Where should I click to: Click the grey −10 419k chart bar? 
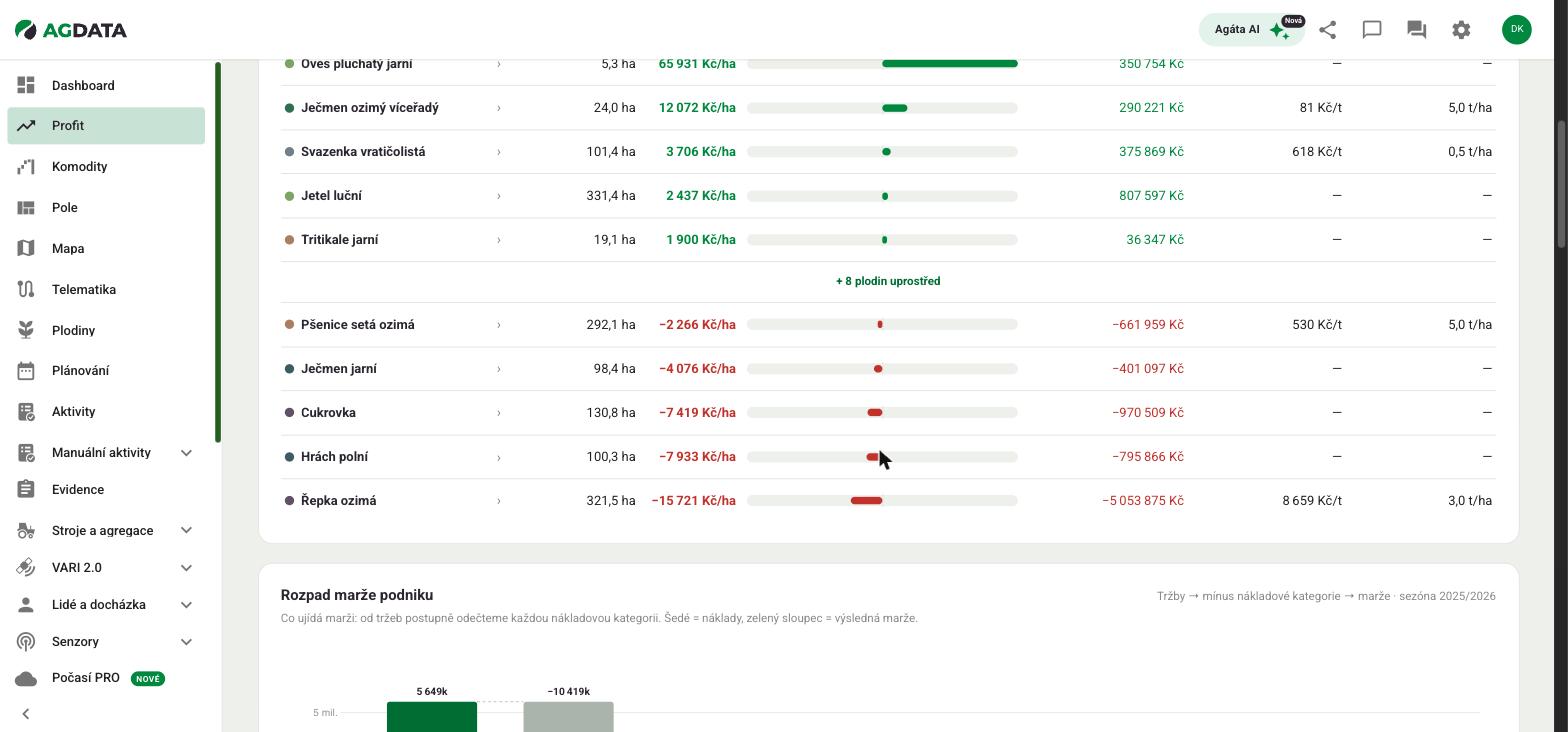pos(568,717)
